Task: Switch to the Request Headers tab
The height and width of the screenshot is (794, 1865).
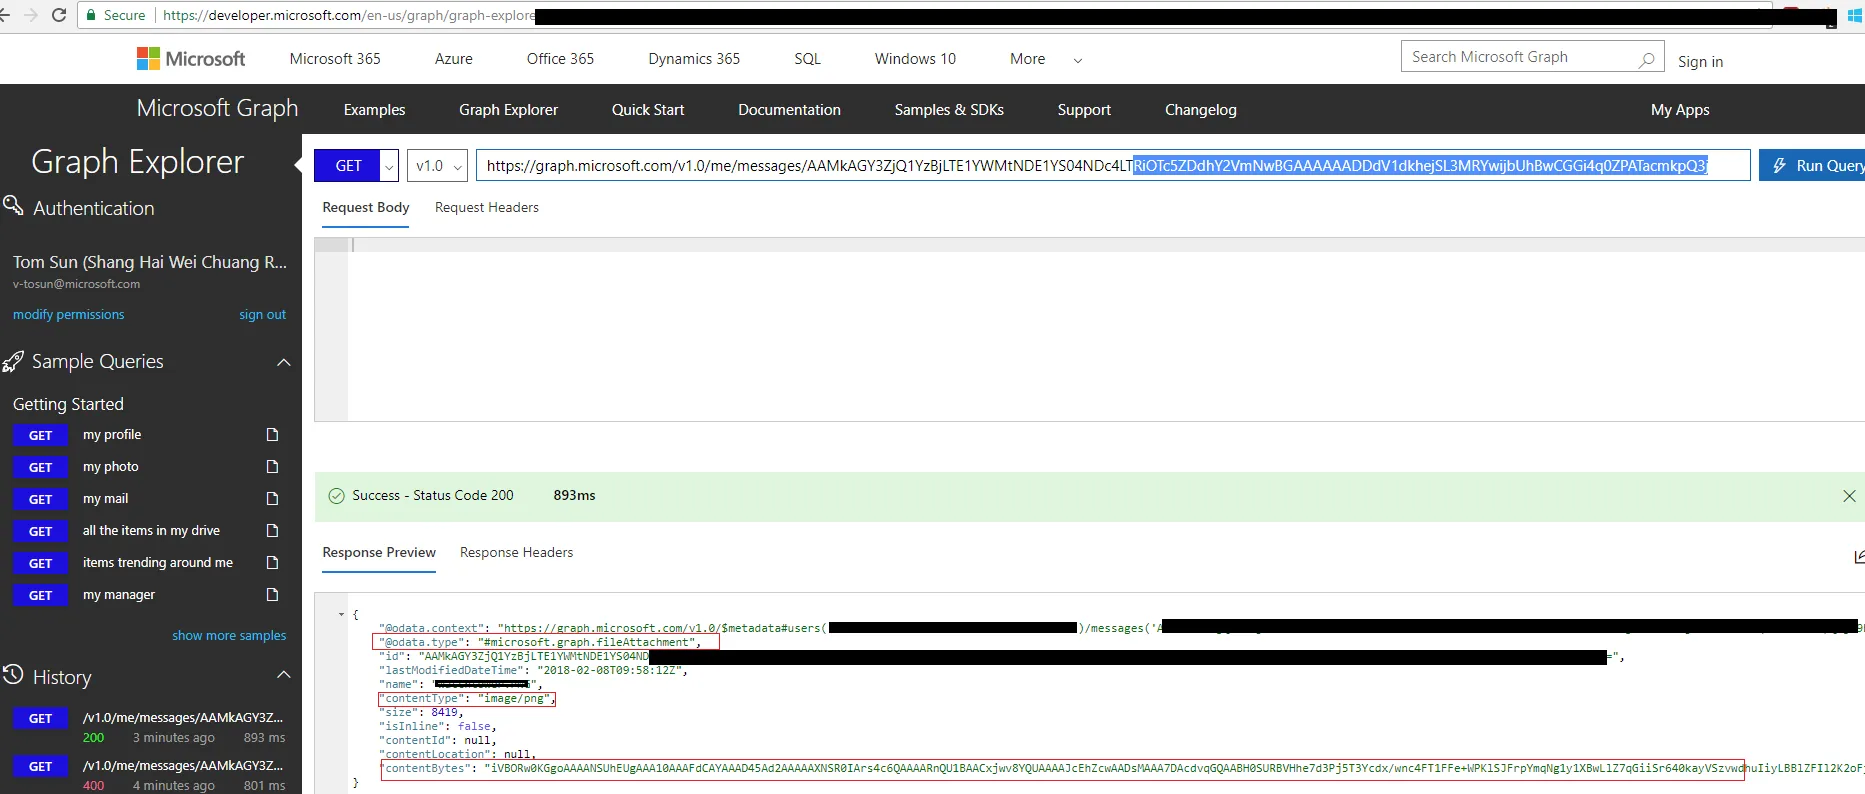Action: (487, 207)
